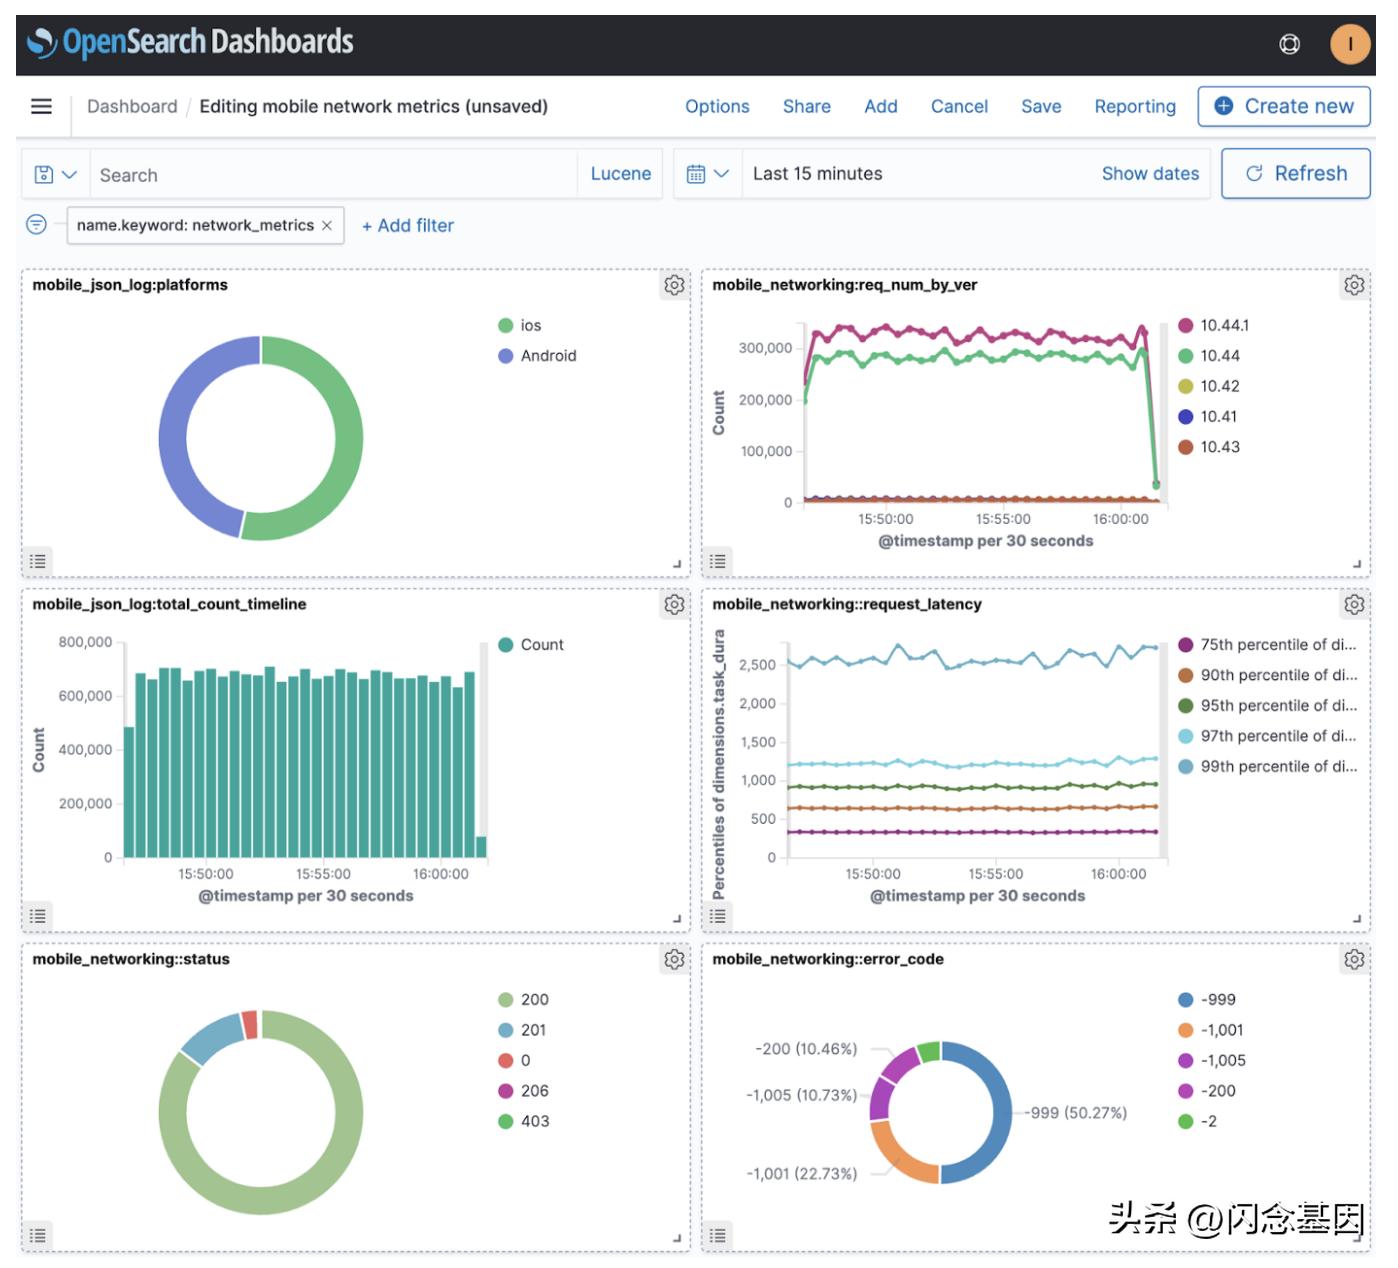This screenshot has width=1398, height=1268.
Task: Open the help lifebuoy icon
Action: pos(1290,44)
